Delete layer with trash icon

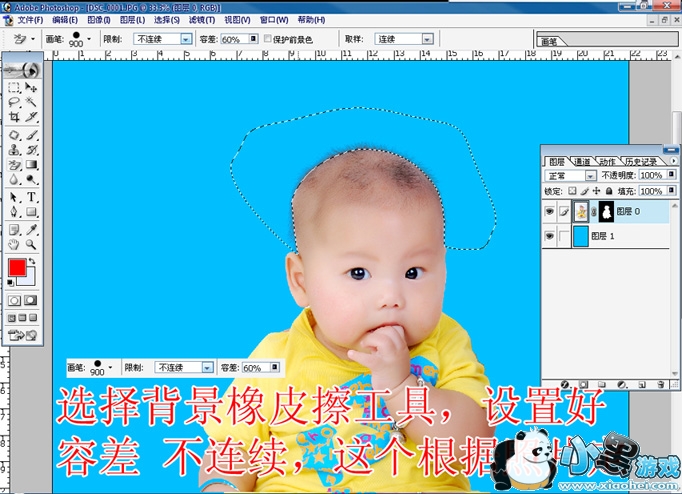660,384
